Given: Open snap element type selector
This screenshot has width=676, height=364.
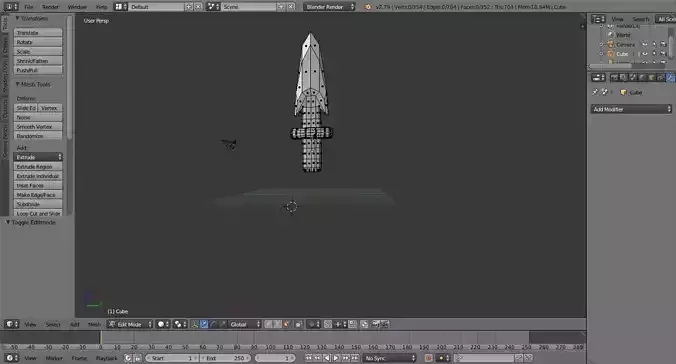Looking at the screenshot, I should coord(340,324).
